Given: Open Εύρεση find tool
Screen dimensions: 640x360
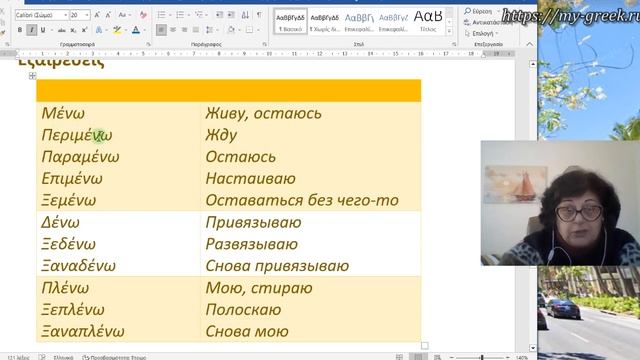Looking at the screenshot, I should tap(478, 11).
